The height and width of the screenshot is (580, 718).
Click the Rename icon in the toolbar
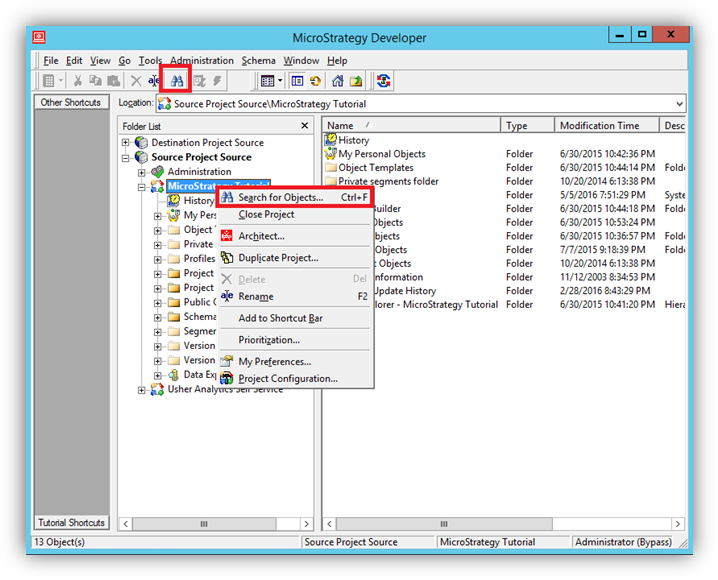coord(154,81)
